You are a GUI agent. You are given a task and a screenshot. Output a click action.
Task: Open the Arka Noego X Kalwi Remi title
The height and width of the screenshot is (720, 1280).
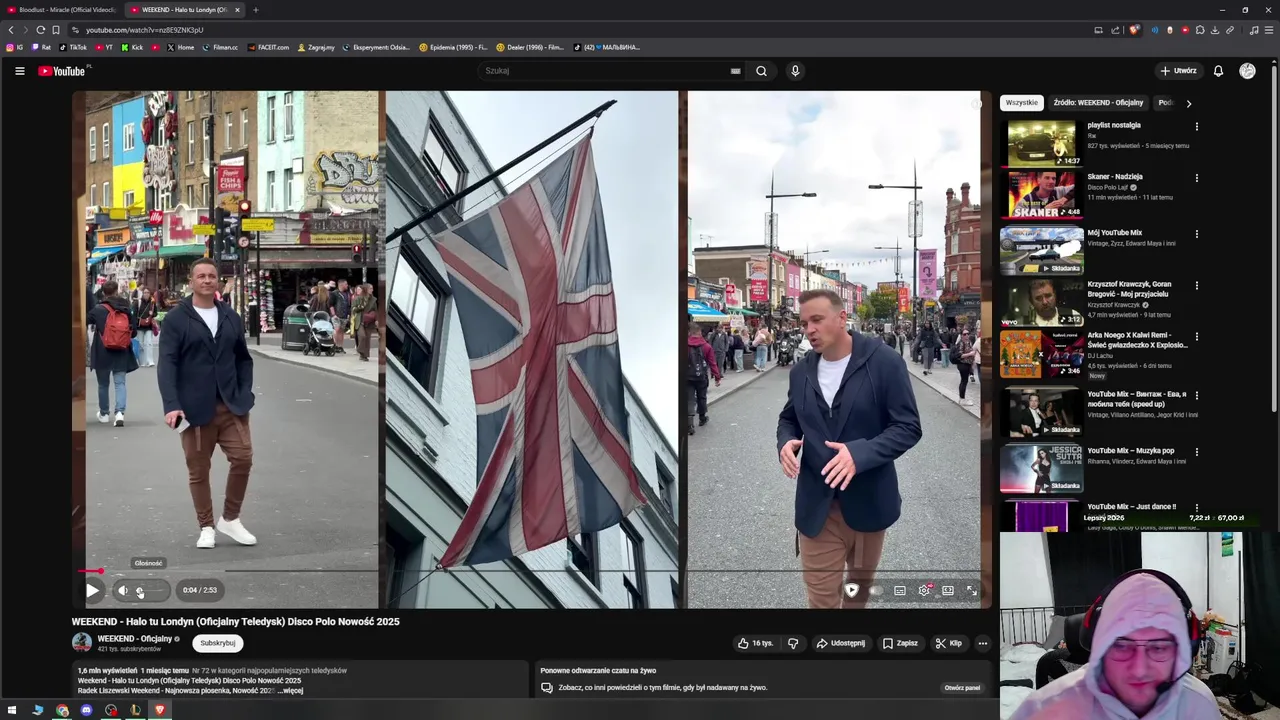1138,340
